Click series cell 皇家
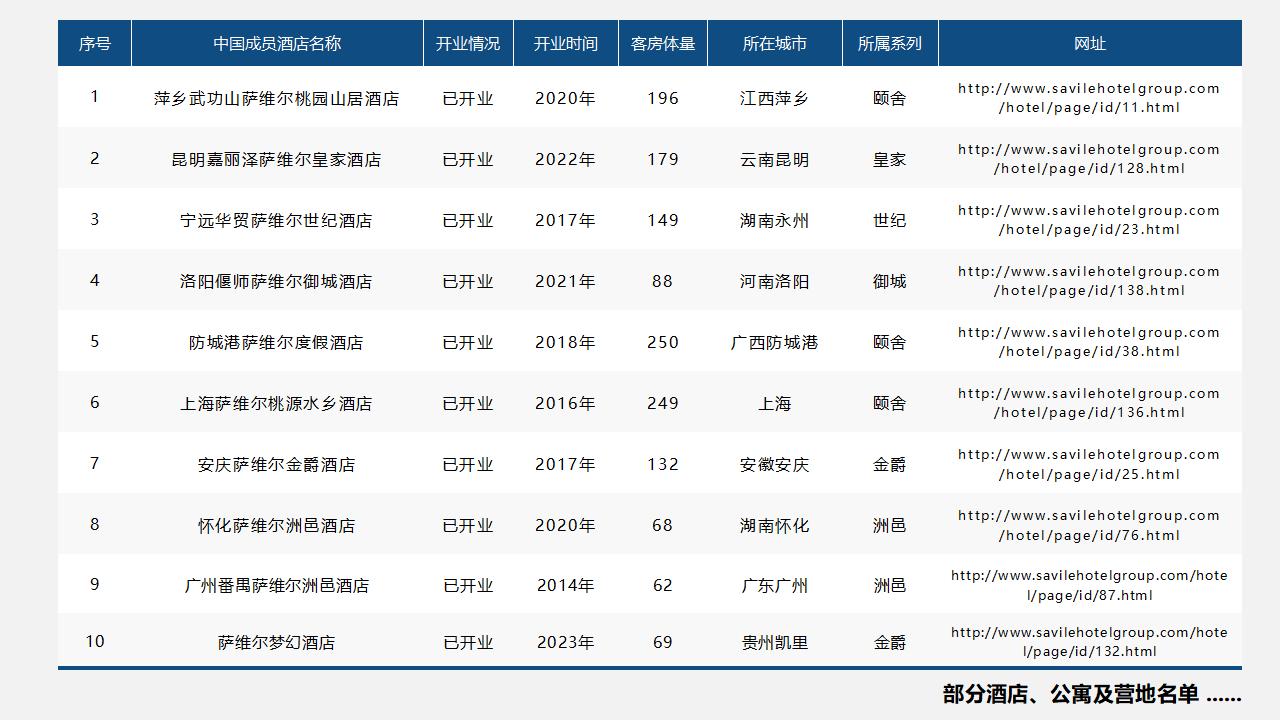1280x720 pixels. tap(890, 160)
